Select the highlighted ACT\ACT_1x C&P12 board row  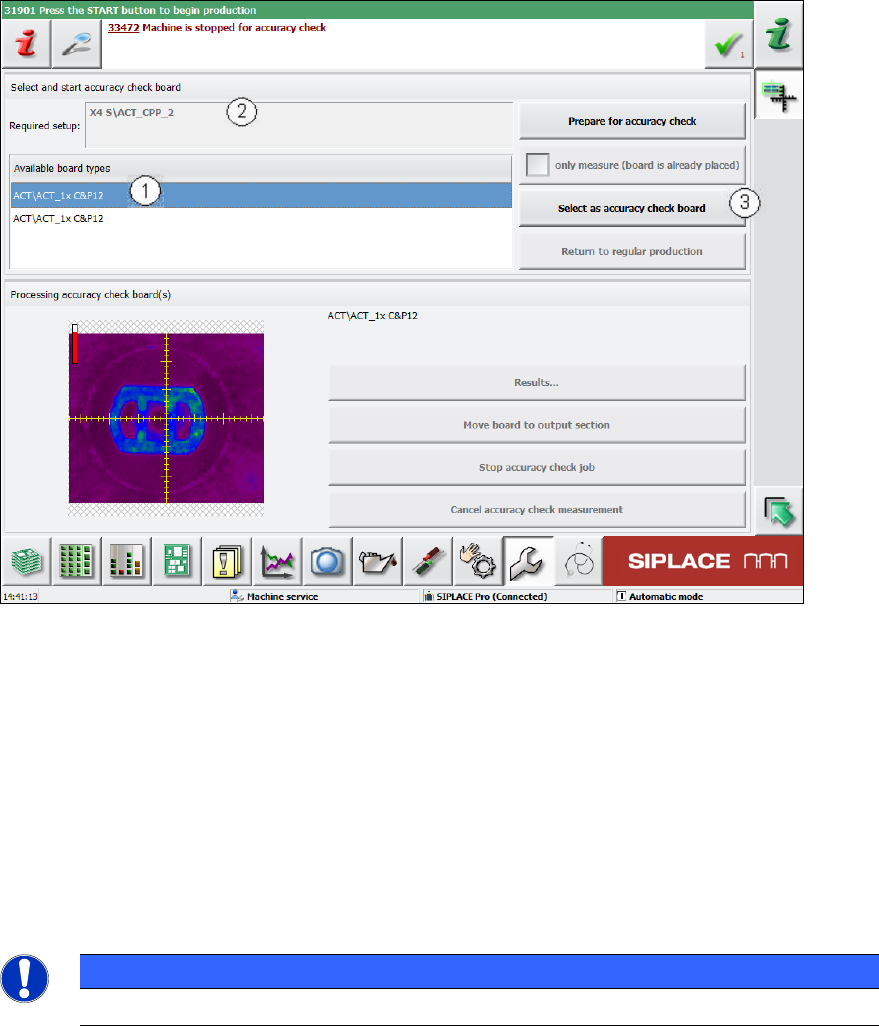point(261,196)
